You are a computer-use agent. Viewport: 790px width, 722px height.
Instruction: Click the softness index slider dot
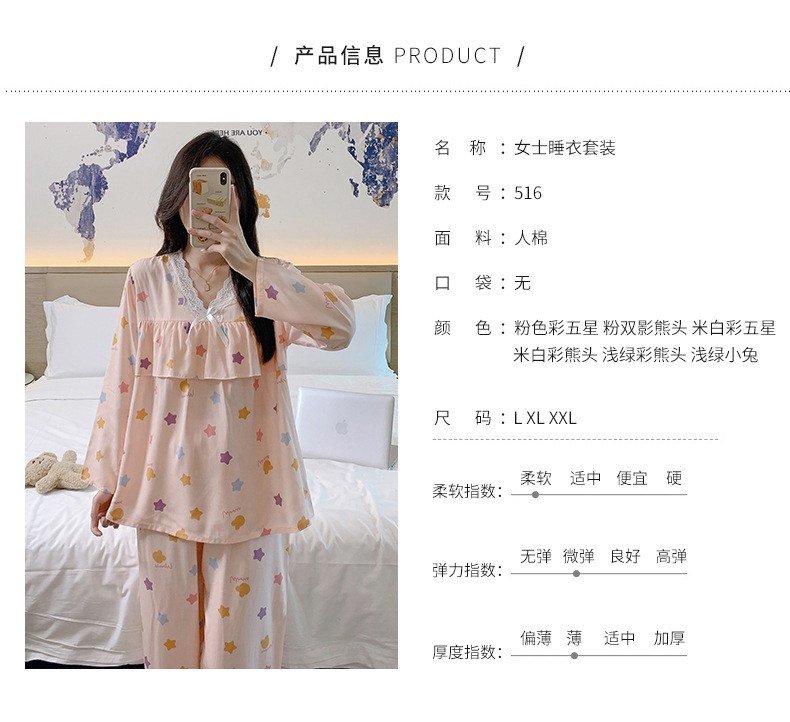coord(536,495)
